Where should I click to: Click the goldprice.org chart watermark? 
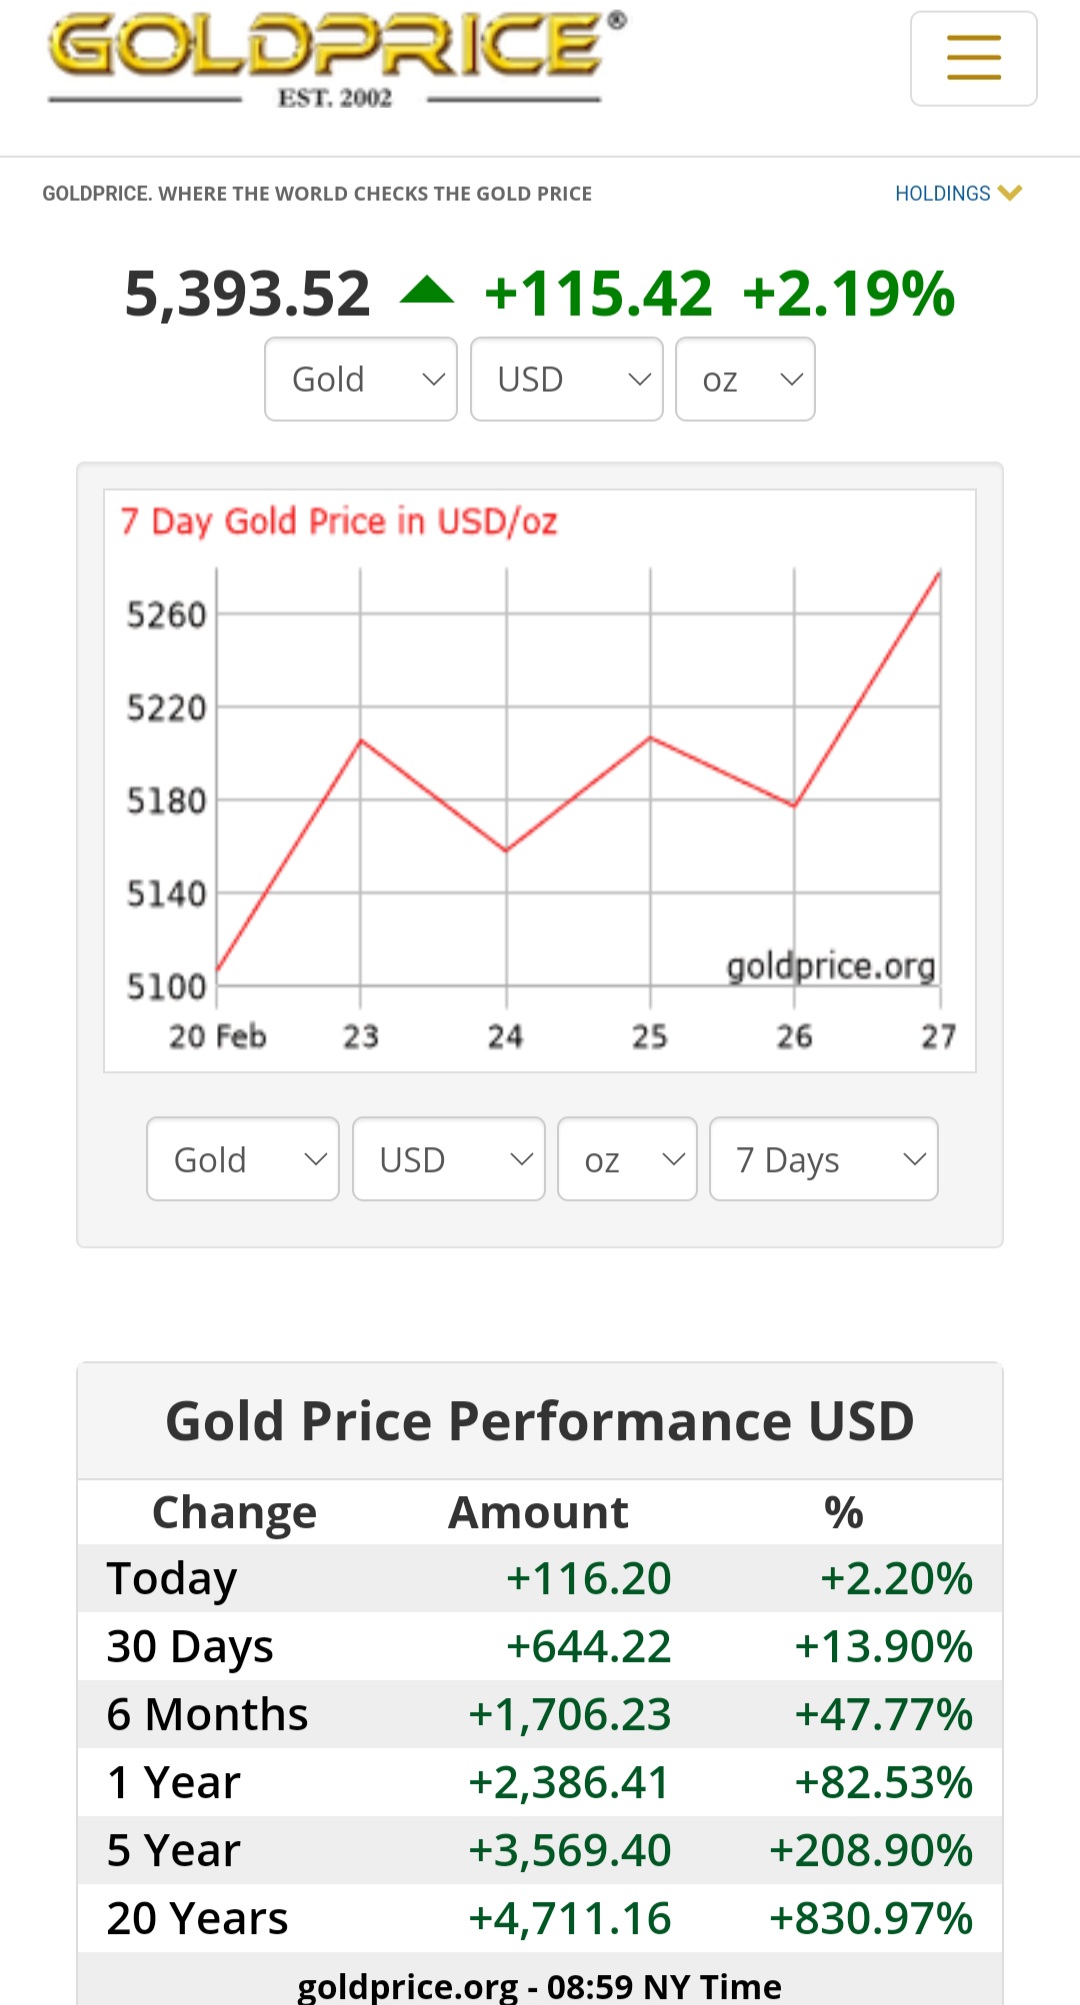[x=830, y=966]
